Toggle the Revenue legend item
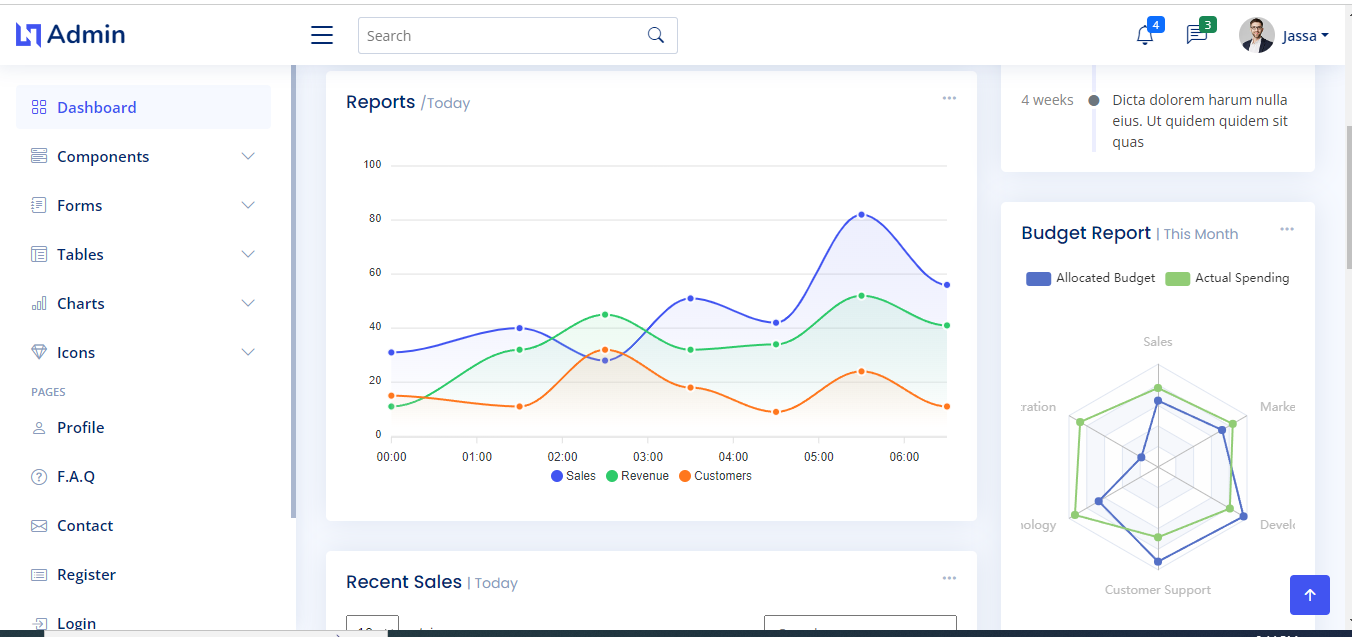This screenshot has width=1352, height=637. pos(637,475)
